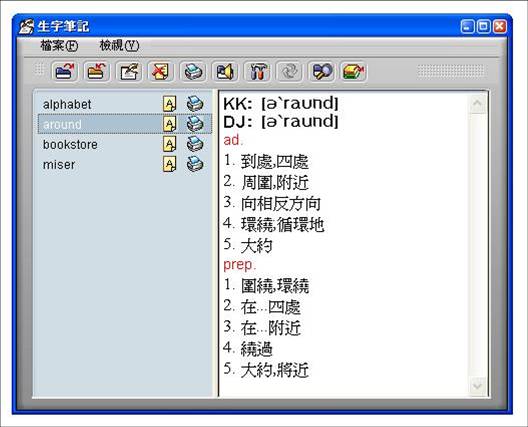Click the print icon beside around
528x427 pixels.
(x=195, y=124)
